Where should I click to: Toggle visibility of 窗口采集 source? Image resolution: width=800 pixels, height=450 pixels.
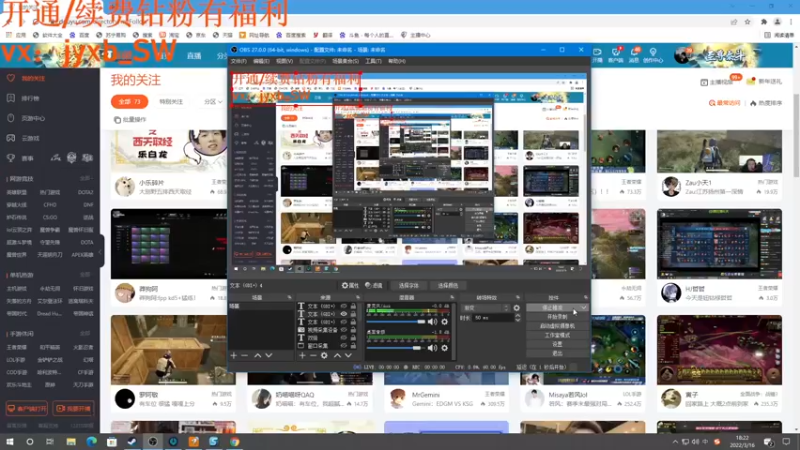click(344, 346)
